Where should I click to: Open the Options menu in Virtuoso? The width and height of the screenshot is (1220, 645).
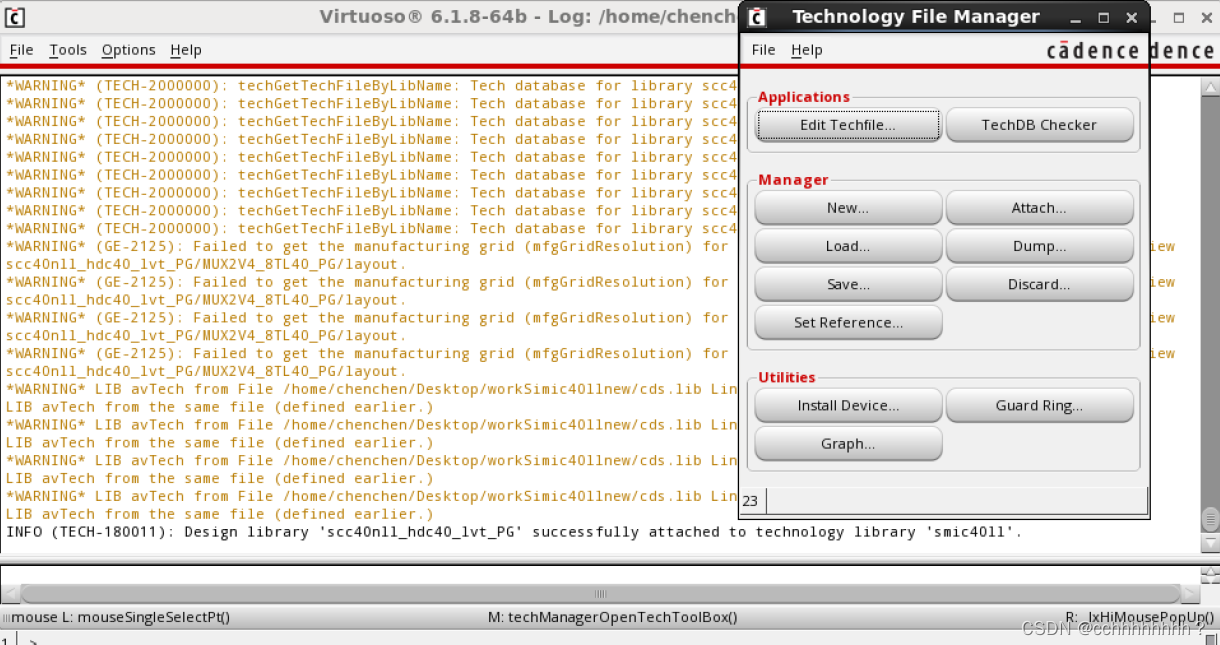pos(128,50)
